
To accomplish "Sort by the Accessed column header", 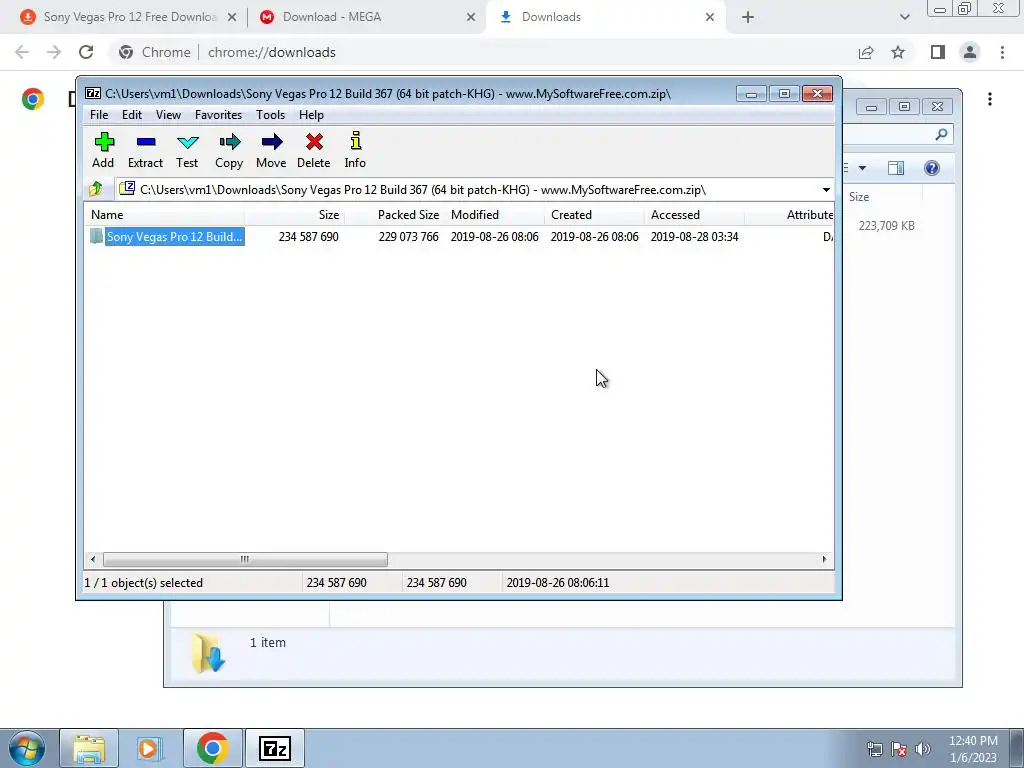I will tap(694, 215).
